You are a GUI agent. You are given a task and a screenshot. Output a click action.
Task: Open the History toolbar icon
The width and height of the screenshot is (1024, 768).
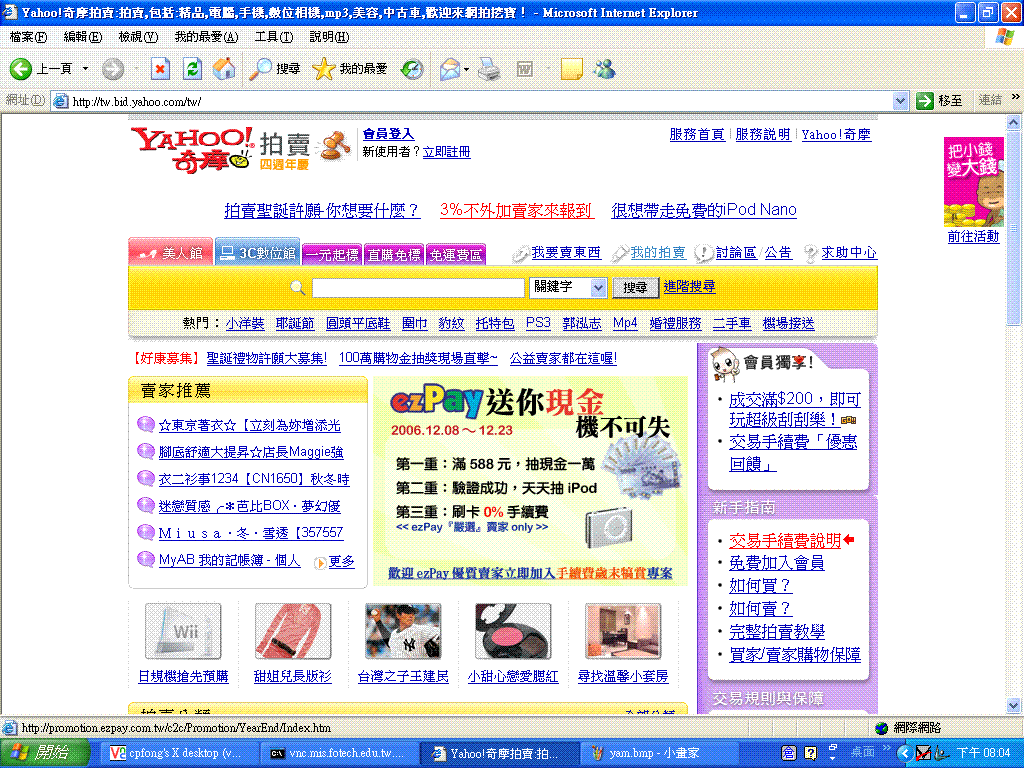tap(411, 69)
